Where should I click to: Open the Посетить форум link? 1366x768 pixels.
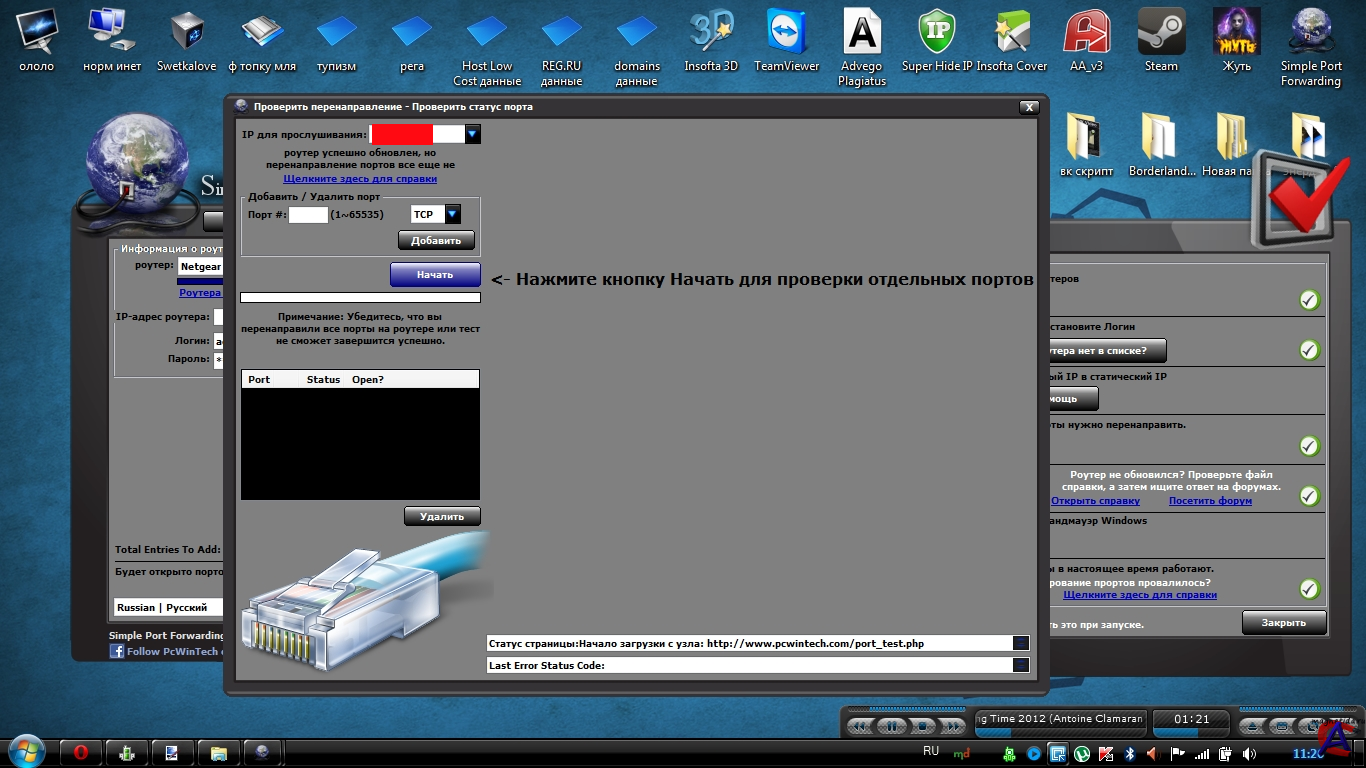click(1210, 501)
